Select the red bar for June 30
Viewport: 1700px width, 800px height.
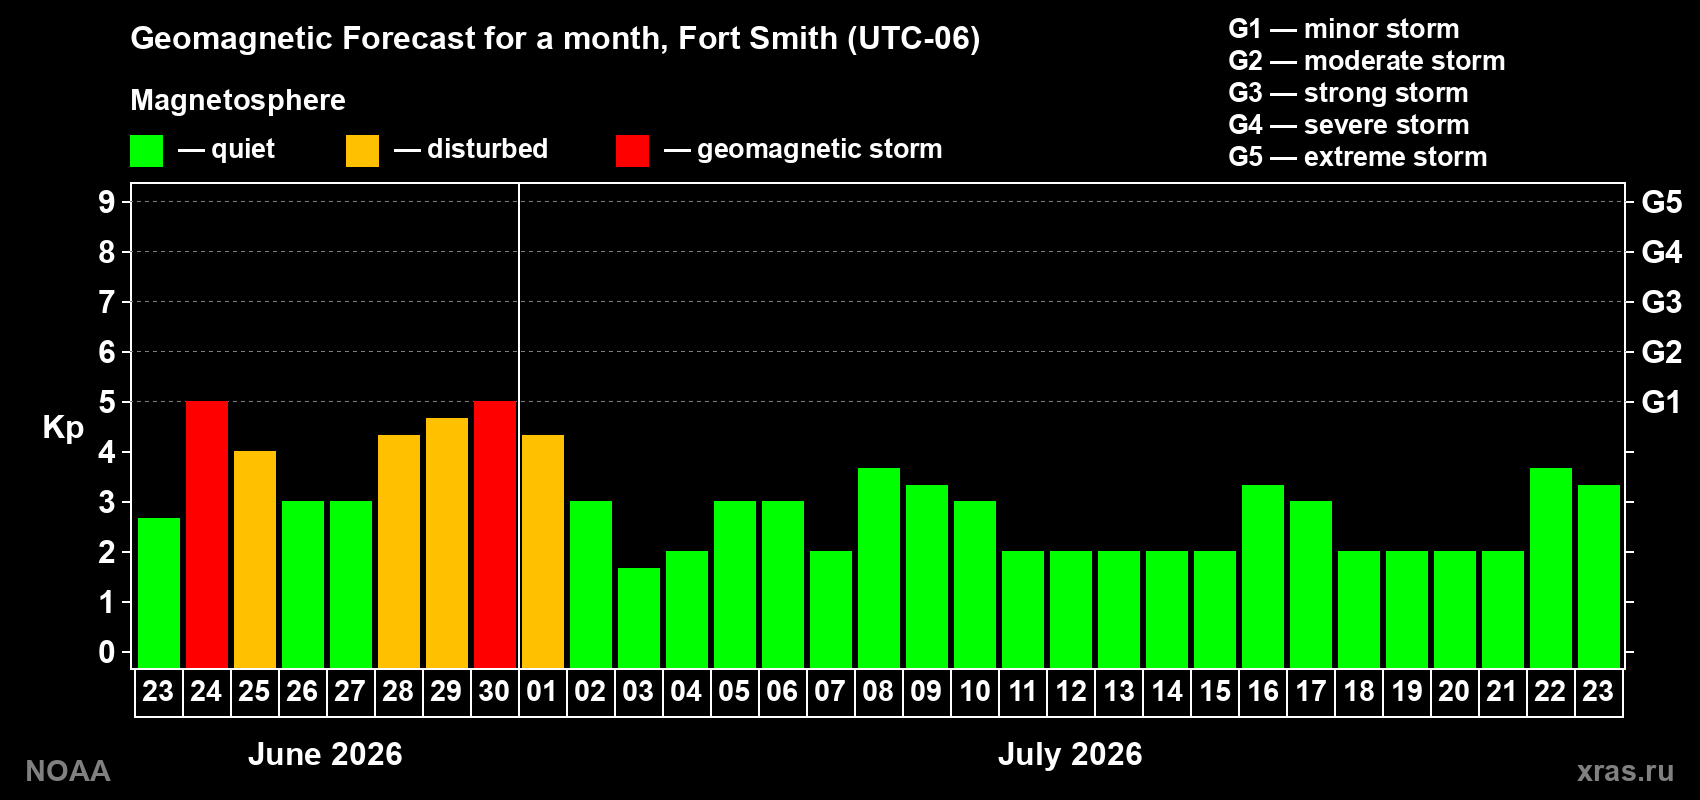pyautogui.click(x=495, y=535)
